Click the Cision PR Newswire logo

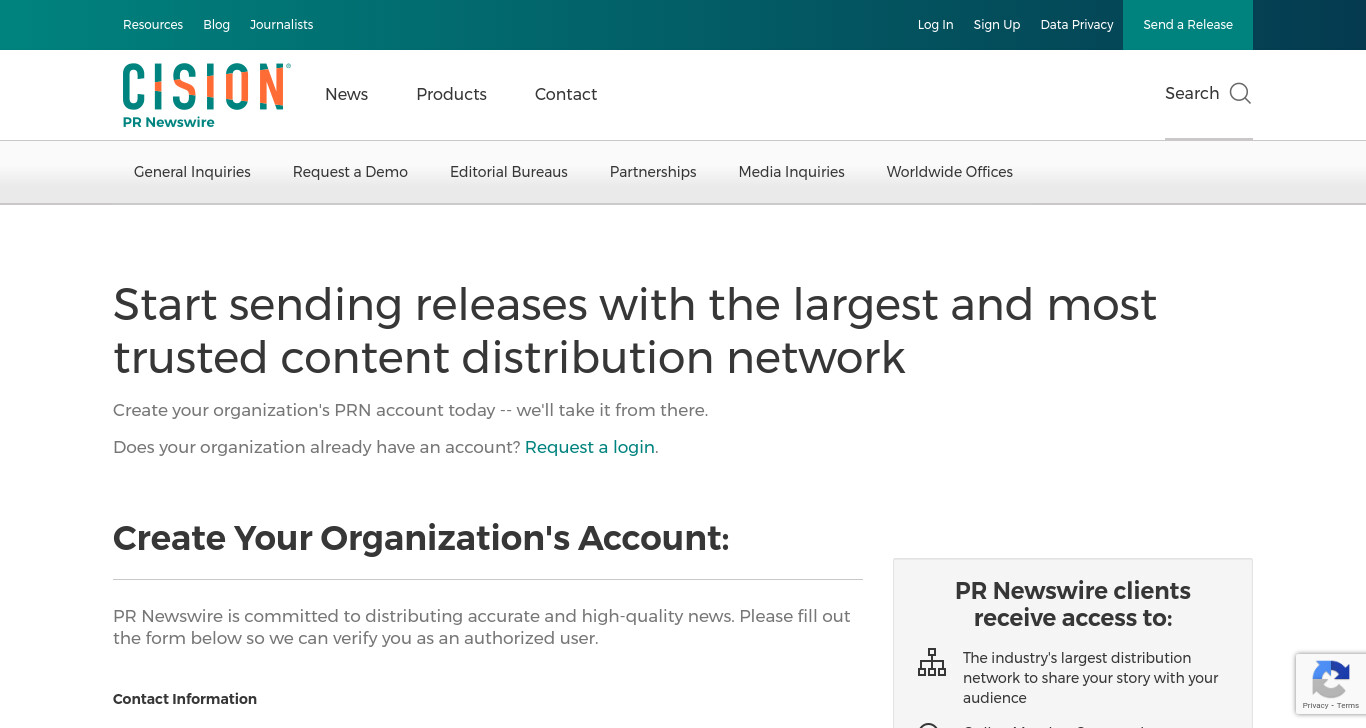pos(206,95)
